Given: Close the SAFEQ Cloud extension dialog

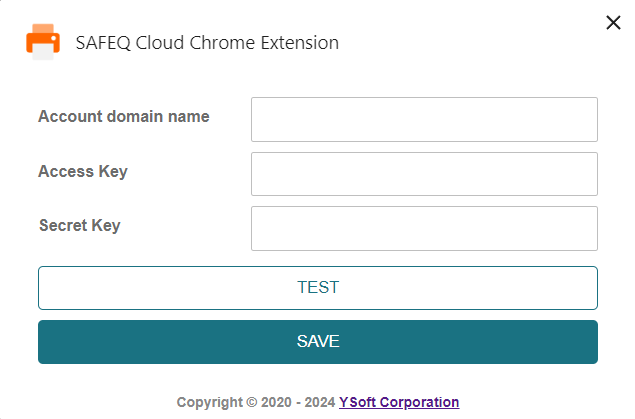Looking at the screenshot, I should pyautogui.click(x=614, y=23).
